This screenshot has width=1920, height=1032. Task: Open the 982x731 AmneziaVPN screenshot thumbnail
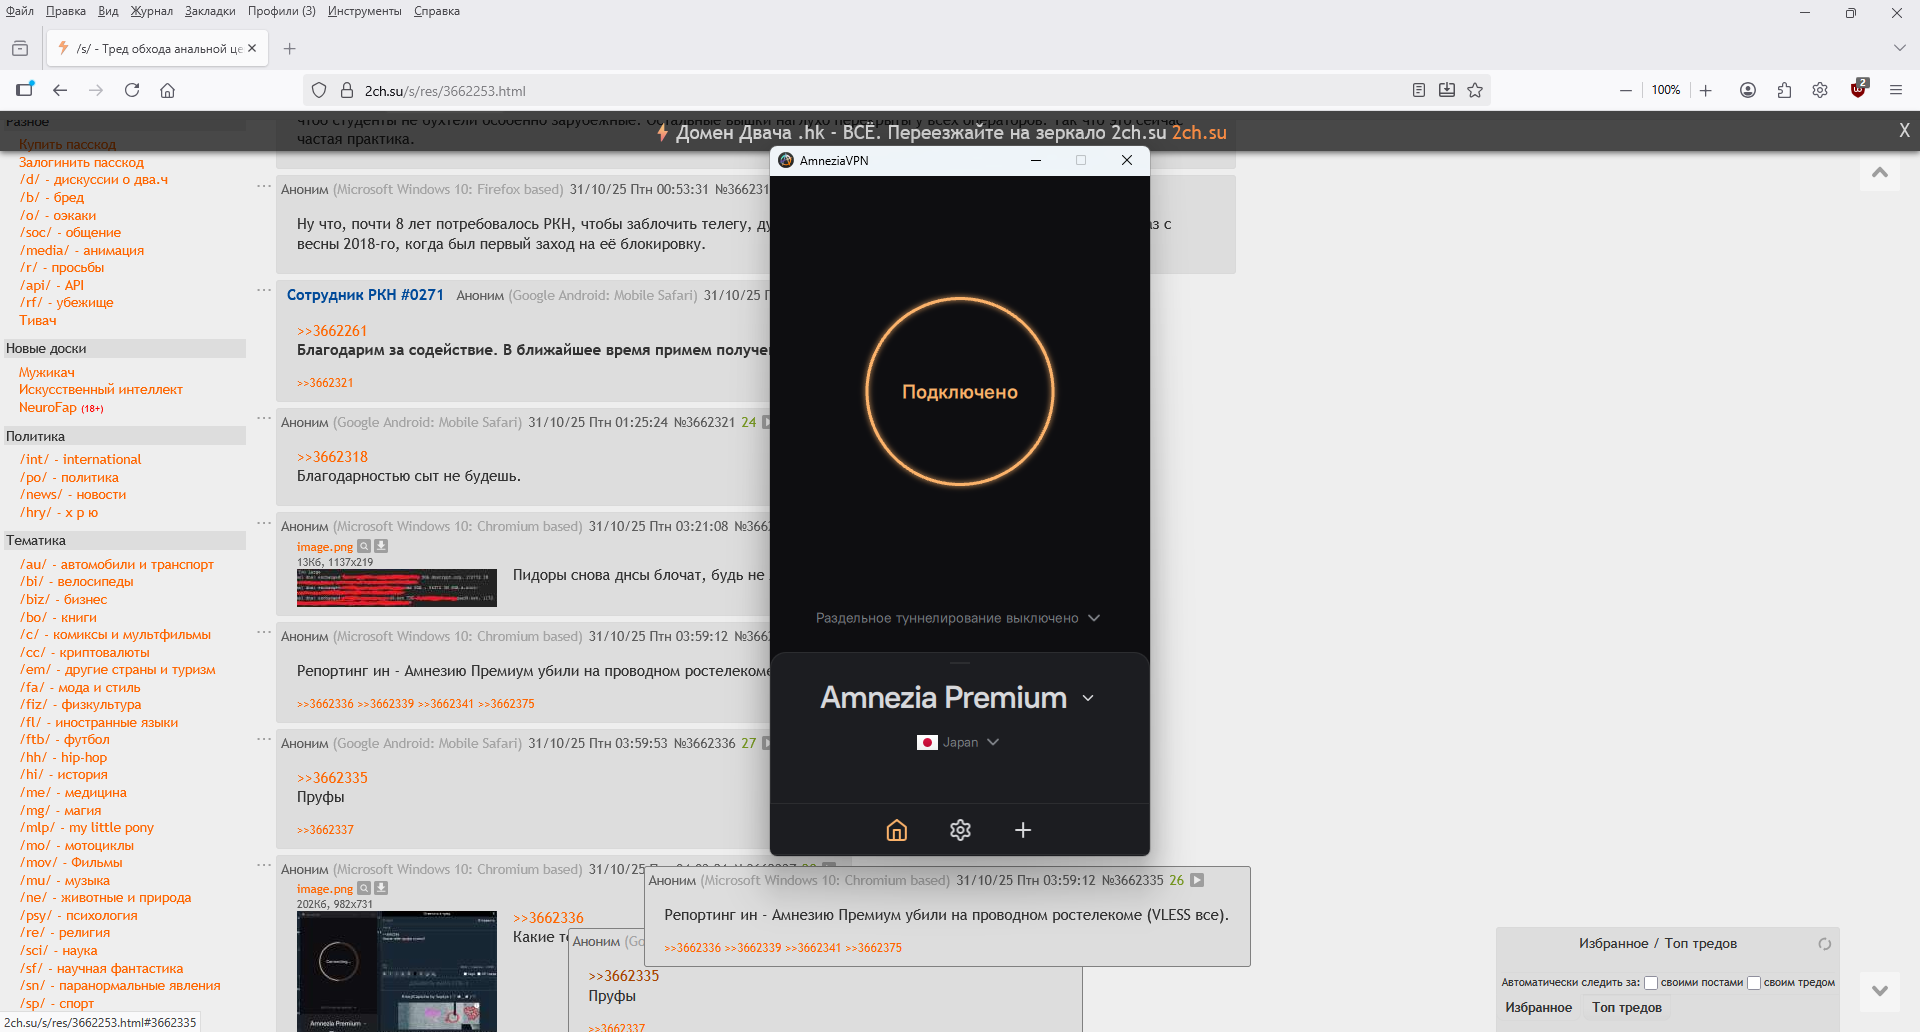(396, 971)
